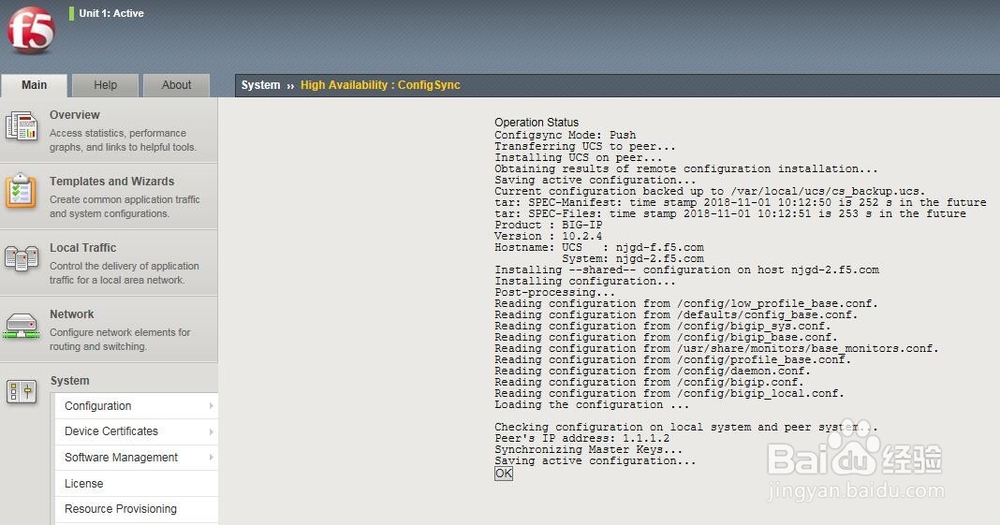Switch to the Help tab

pos(105,85)
